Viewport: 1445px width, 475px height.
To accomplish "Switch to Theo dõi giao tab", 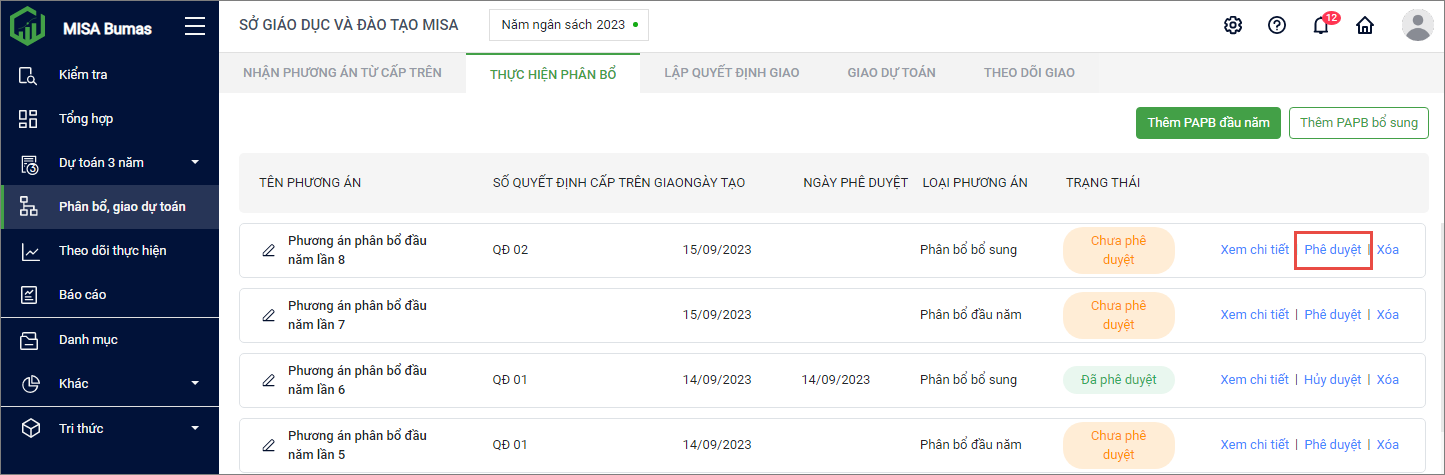I will [1028, 72].
